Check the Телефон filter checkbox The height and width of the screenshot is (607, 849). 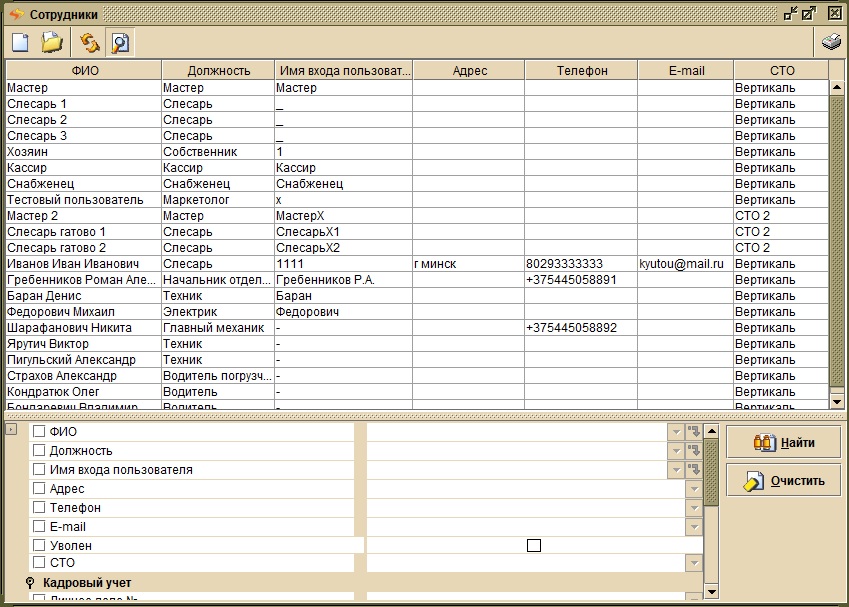click(39, 507)
